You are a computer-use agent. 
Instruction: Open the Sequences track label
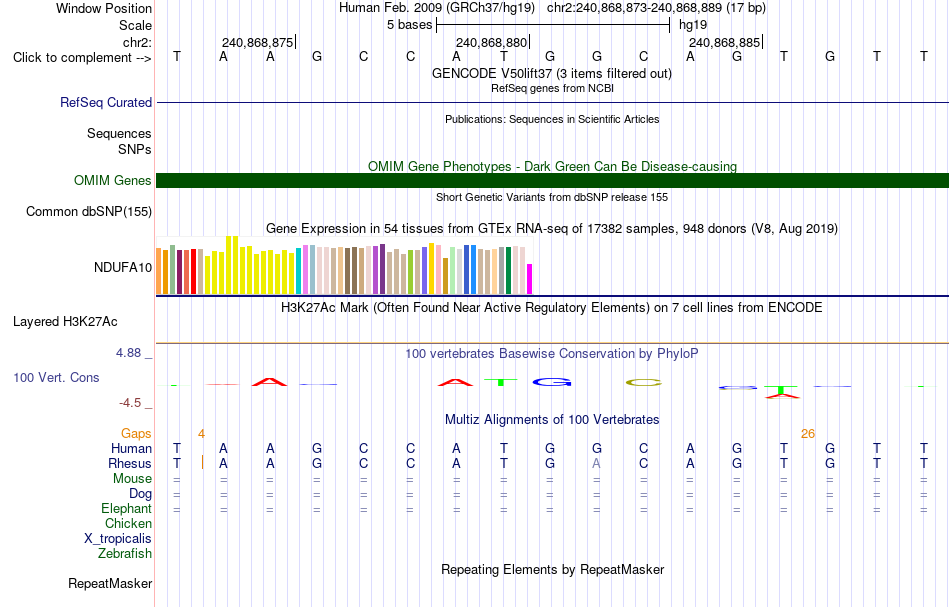pyautogui.click(x=119, y=133)
